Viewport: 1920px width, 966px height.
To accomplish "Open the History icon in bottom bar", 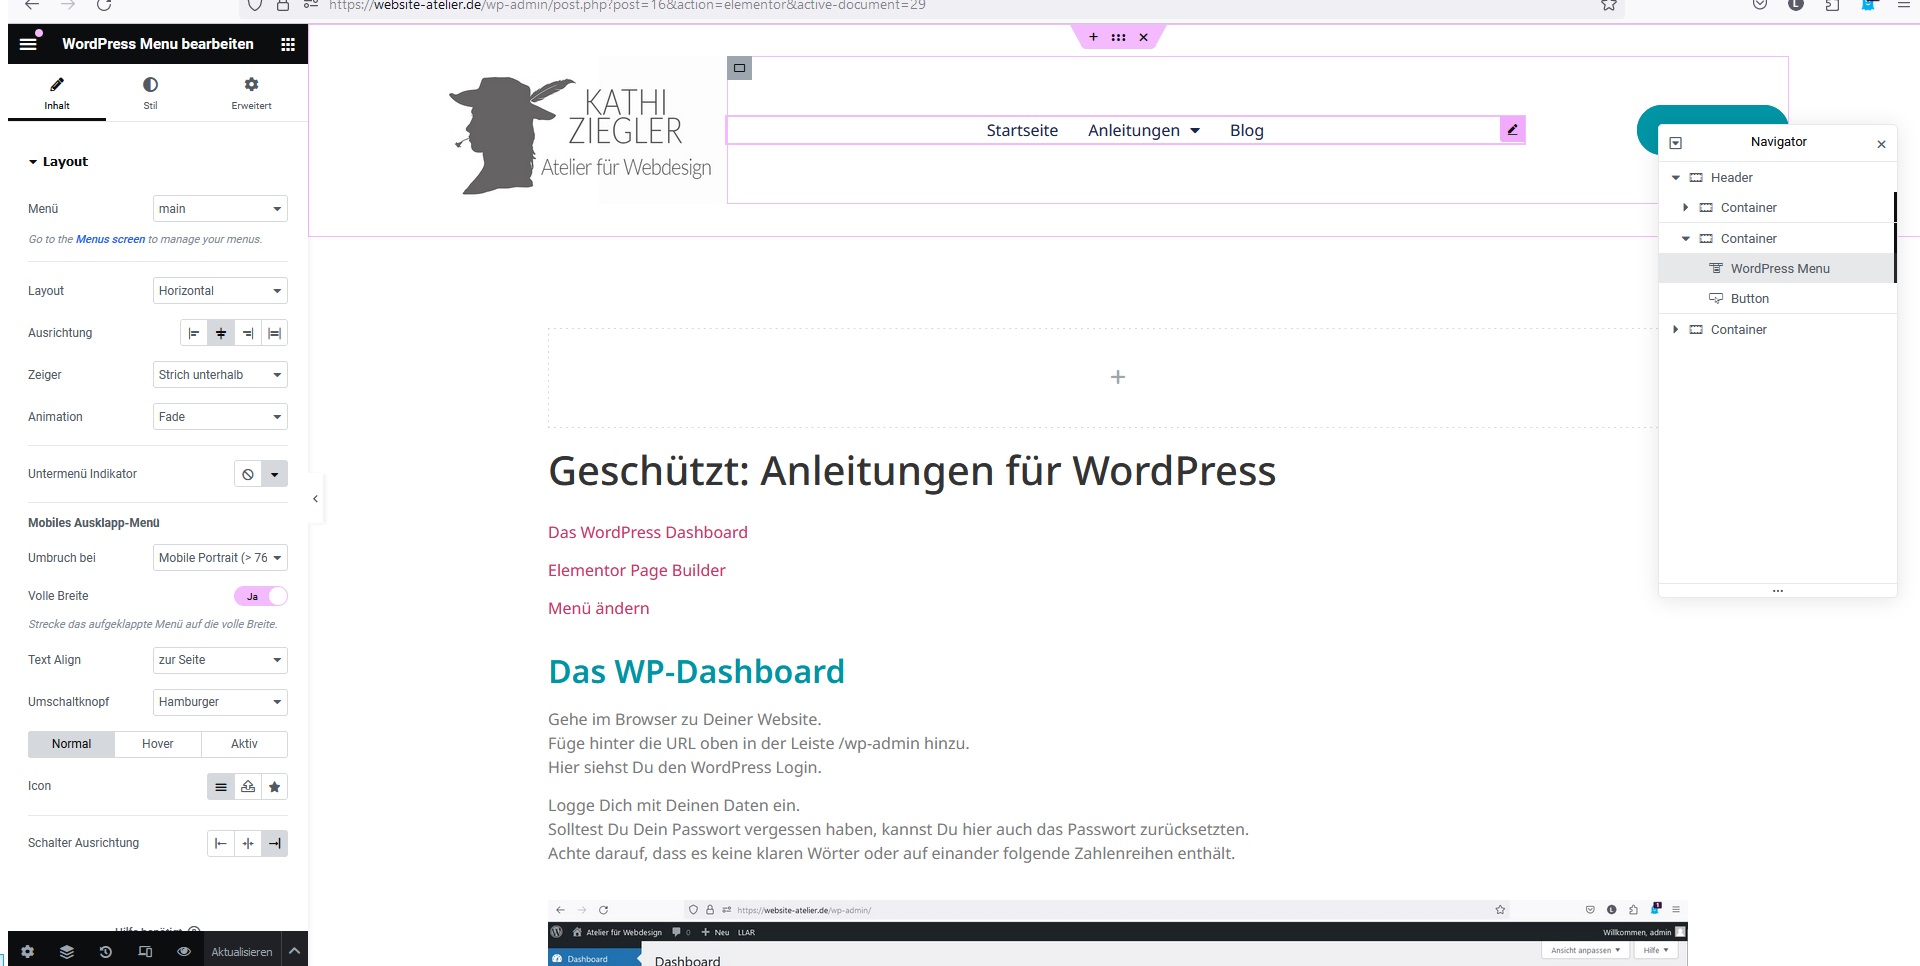I will click(106, 952).
